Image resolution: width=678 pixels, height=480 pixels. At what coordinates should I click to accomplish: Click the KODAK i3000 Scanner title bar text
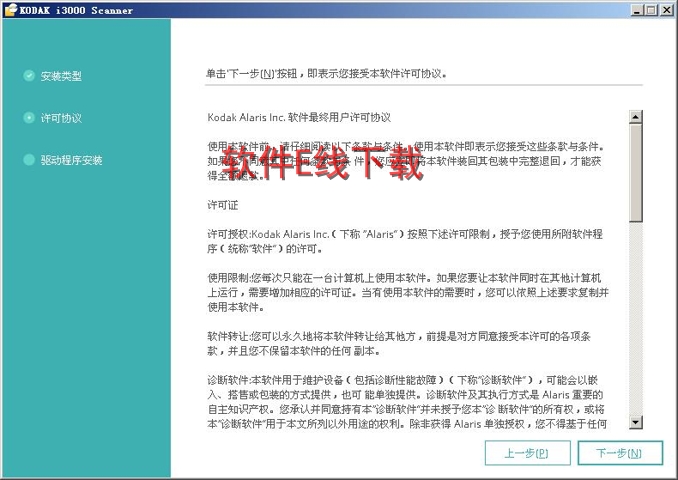[76, 9]
